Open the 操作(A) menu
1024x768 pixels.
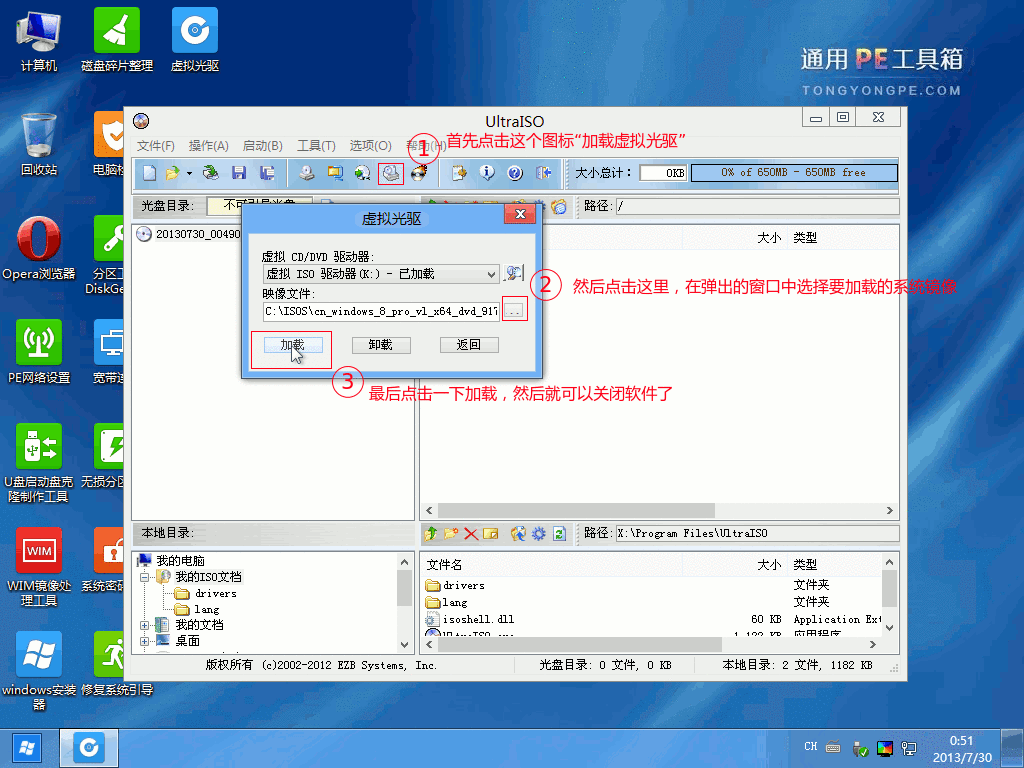tap(208, 146)
